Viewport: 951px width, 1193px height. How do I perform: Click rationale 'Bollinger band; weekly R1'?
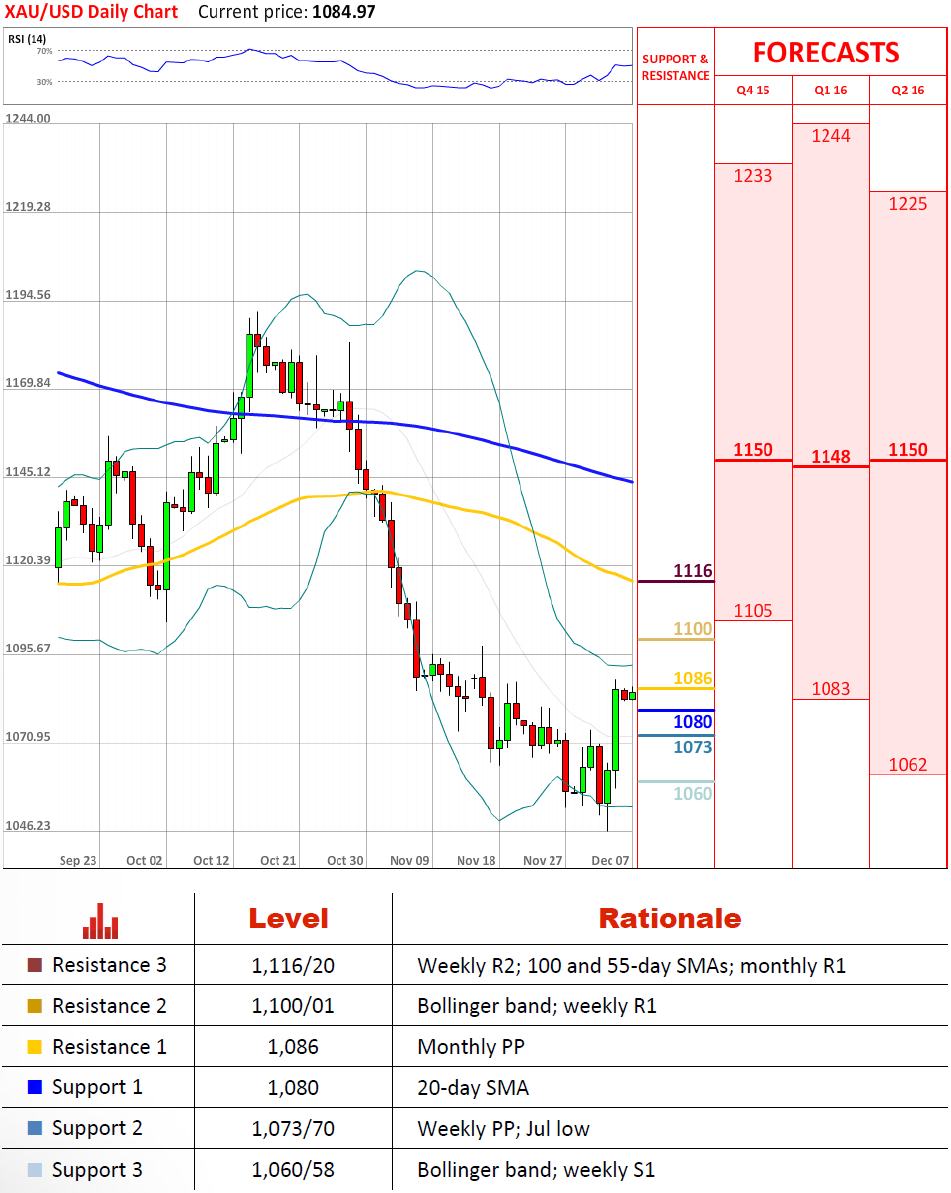pos(537,1007)
